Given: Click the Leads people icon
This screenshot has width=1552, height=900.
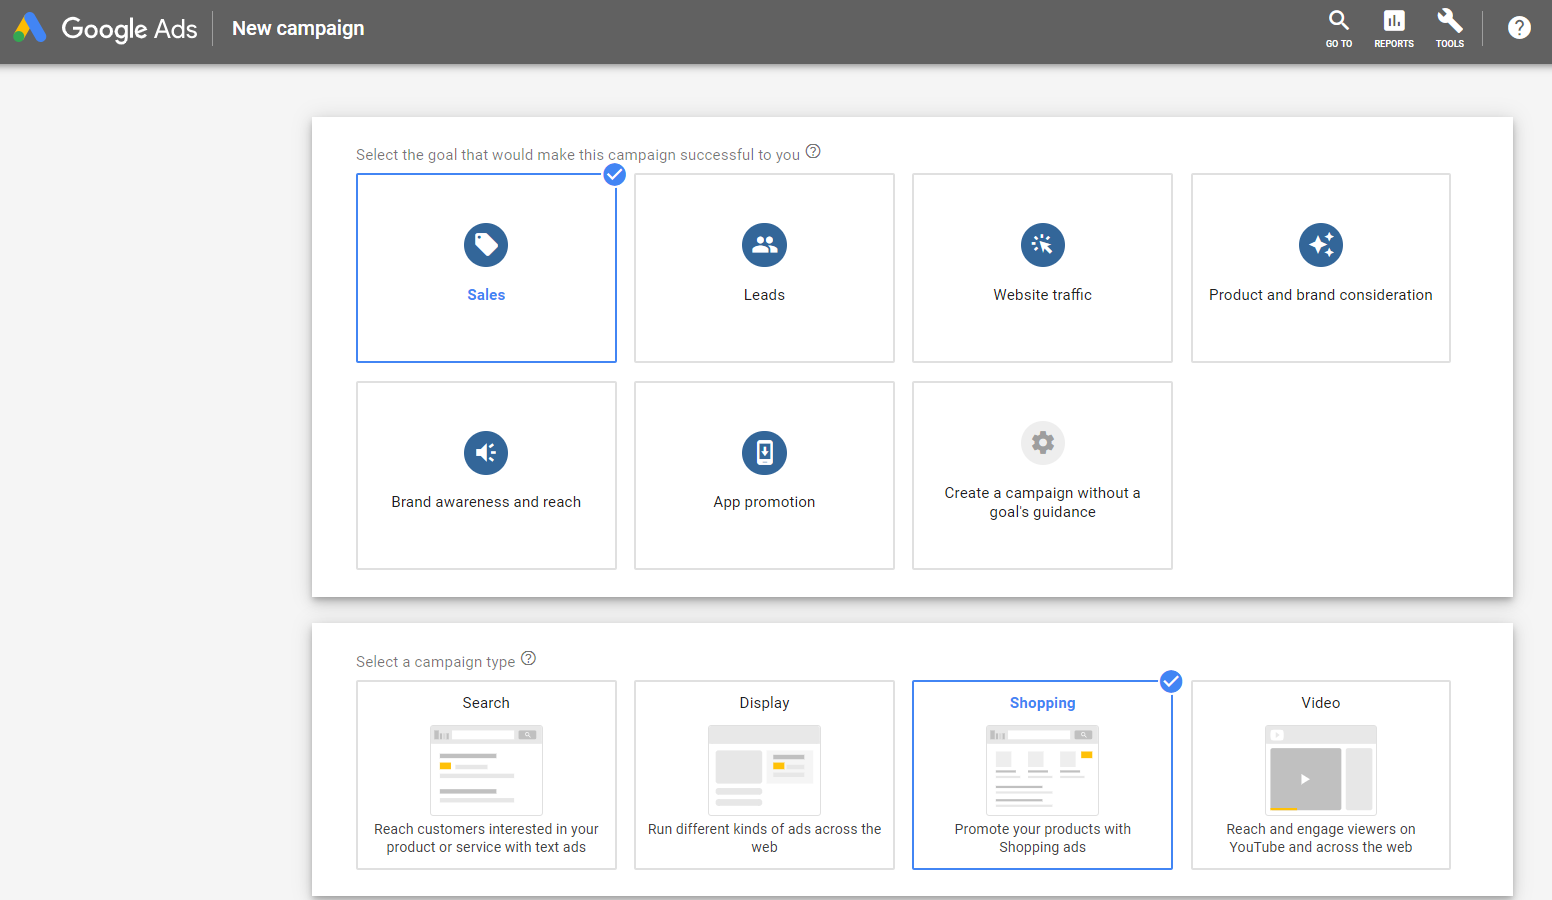Looking at the screenshot, I should [764, 245].
